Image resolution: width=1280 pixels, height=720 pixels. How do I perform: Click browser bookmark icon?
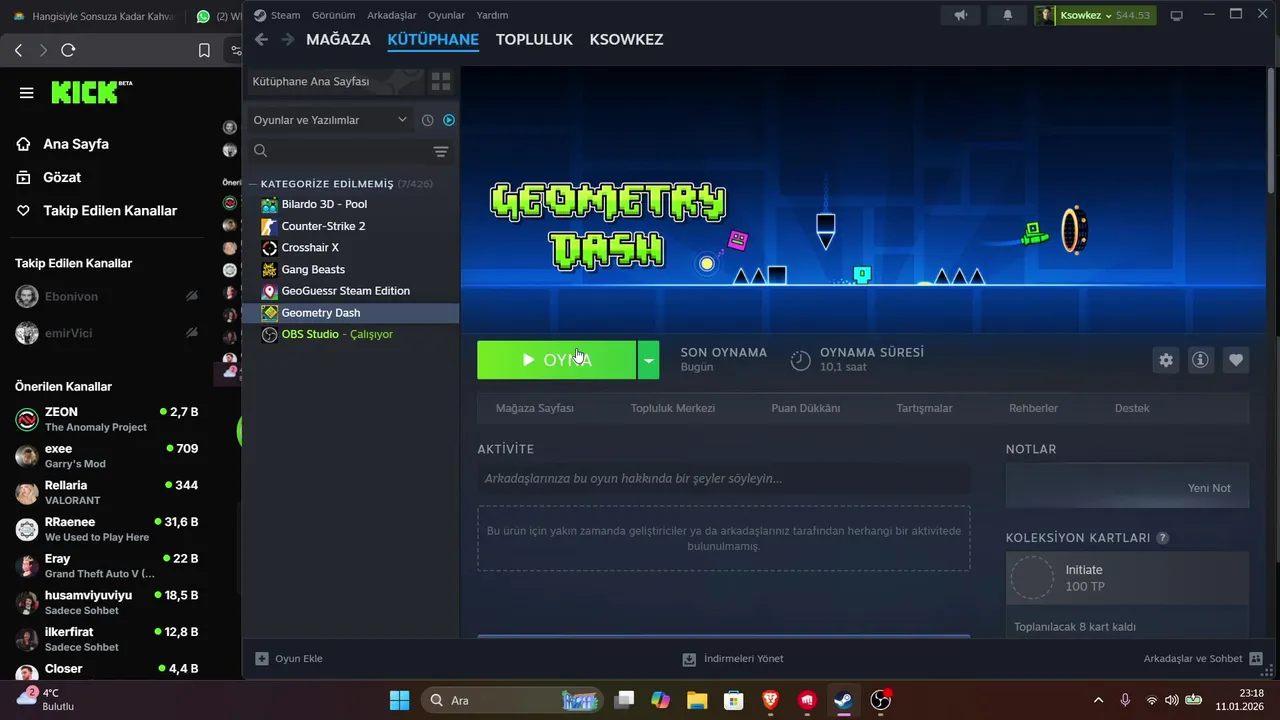click(204, 50)
